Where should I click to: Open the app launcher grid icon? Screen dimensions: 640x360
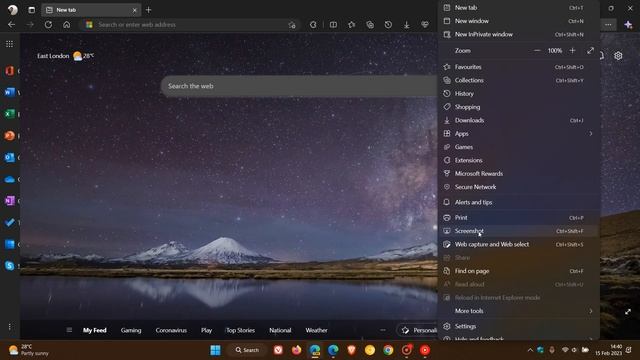(x=9, y=44)
